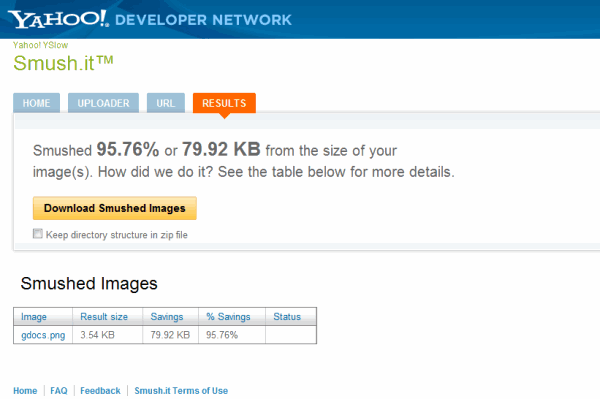Click the % Savings column header
Image resolution: width=600 pixels, height=399 pixels.
point(228,317)
